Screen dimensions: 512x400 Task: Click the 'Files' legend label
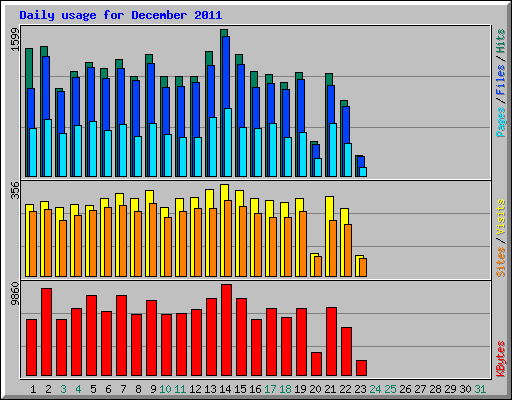[500, 80]
